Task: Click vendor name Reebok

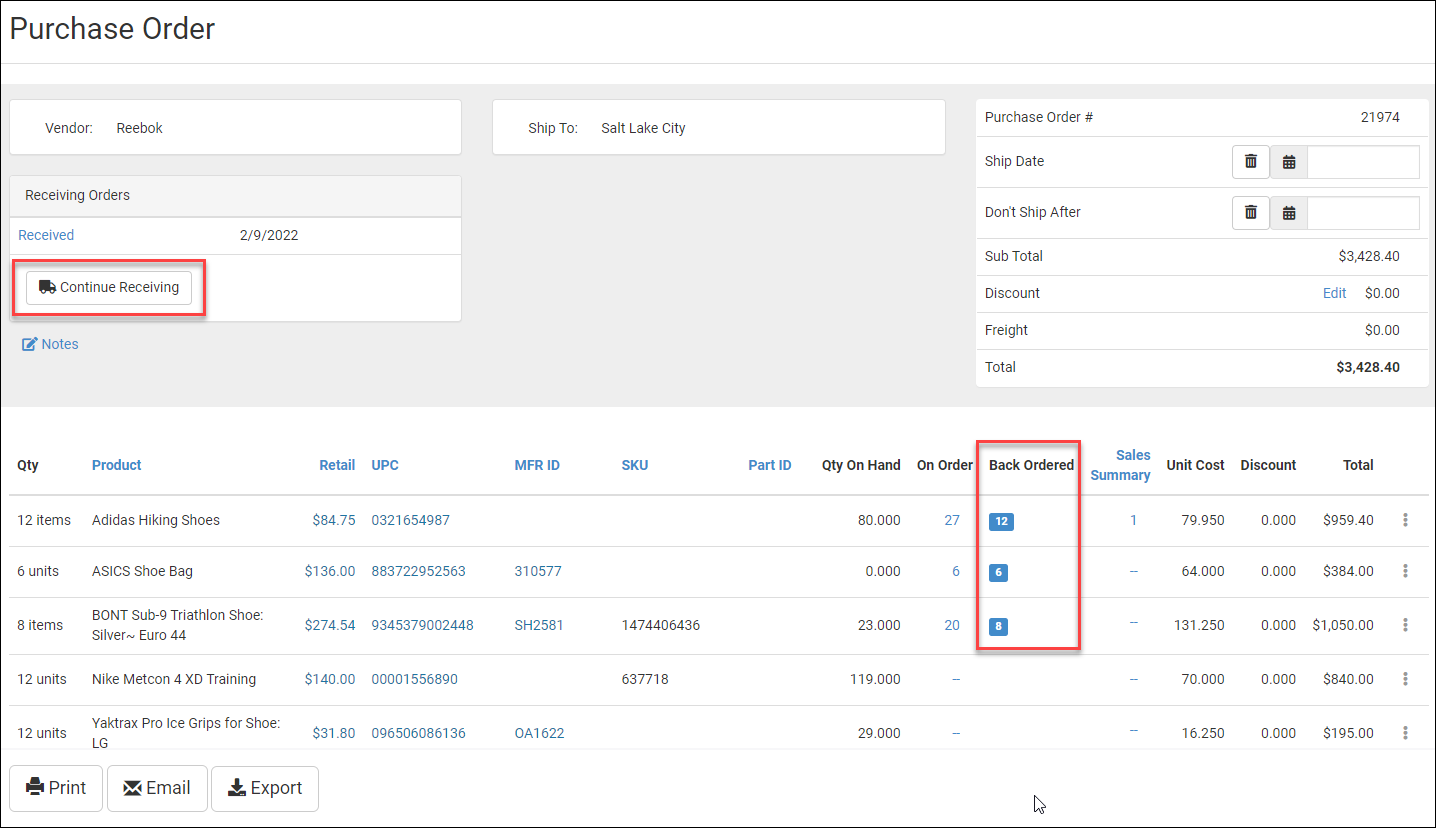Action: 139,128
